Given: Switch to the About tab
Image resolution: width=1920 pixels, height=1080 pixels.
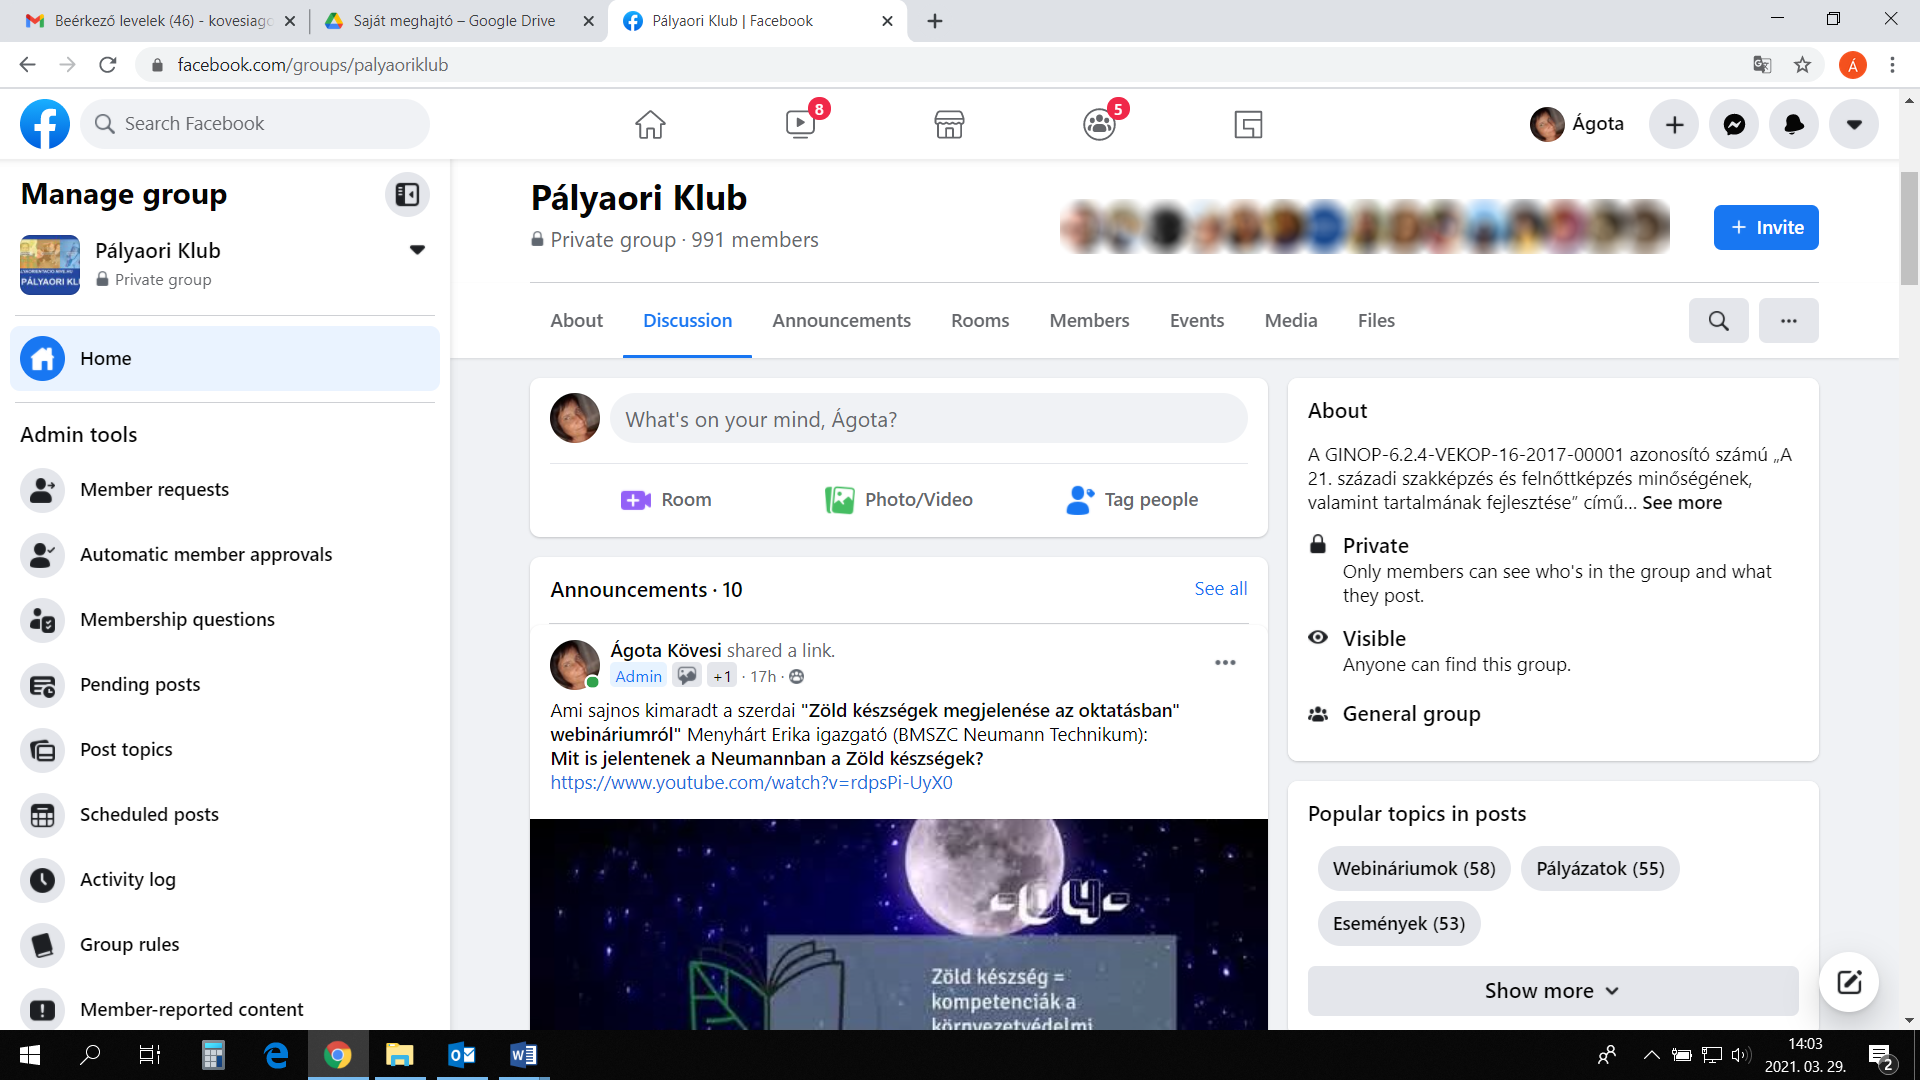Looking at the screenshot, I should point(576,321).
